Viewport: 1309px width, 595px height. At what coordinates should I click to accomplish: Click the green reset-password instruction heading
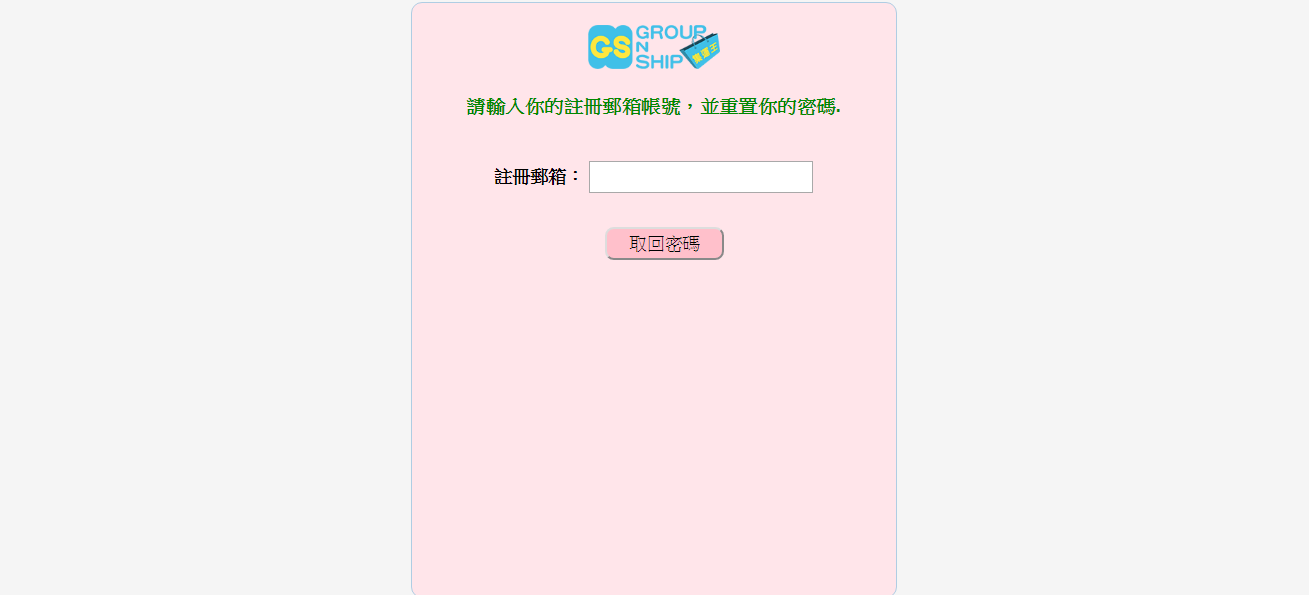tap(654, 107)
